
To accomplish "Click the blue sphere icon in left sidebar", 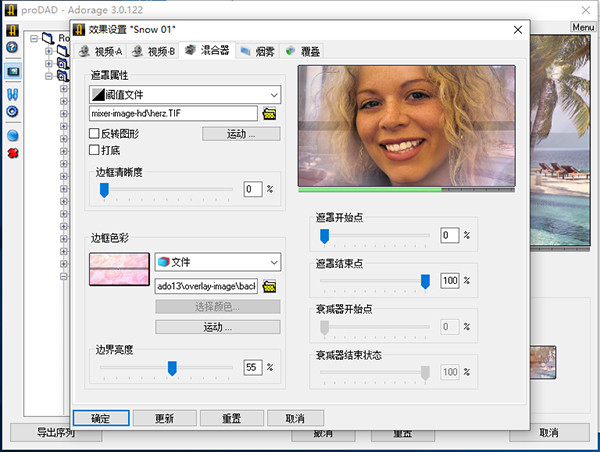I will 12,135.
